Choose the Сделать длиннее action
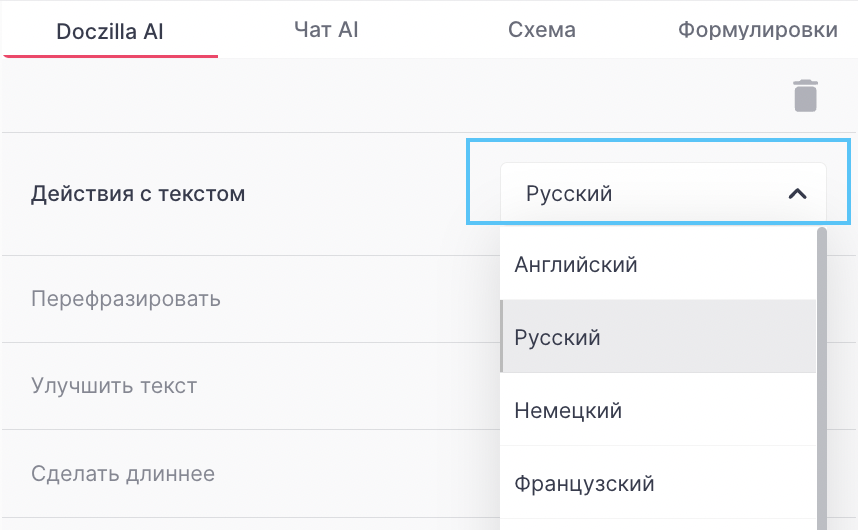 pyautogui.click(x=123, y=473)
